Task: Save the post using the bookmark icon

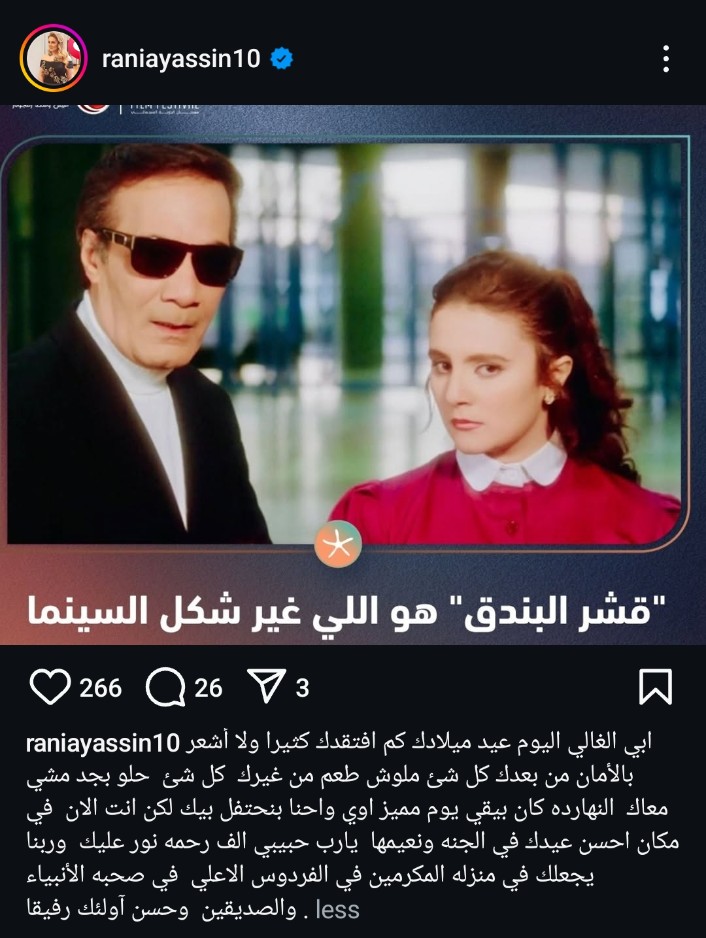Action: pos(656,687)
